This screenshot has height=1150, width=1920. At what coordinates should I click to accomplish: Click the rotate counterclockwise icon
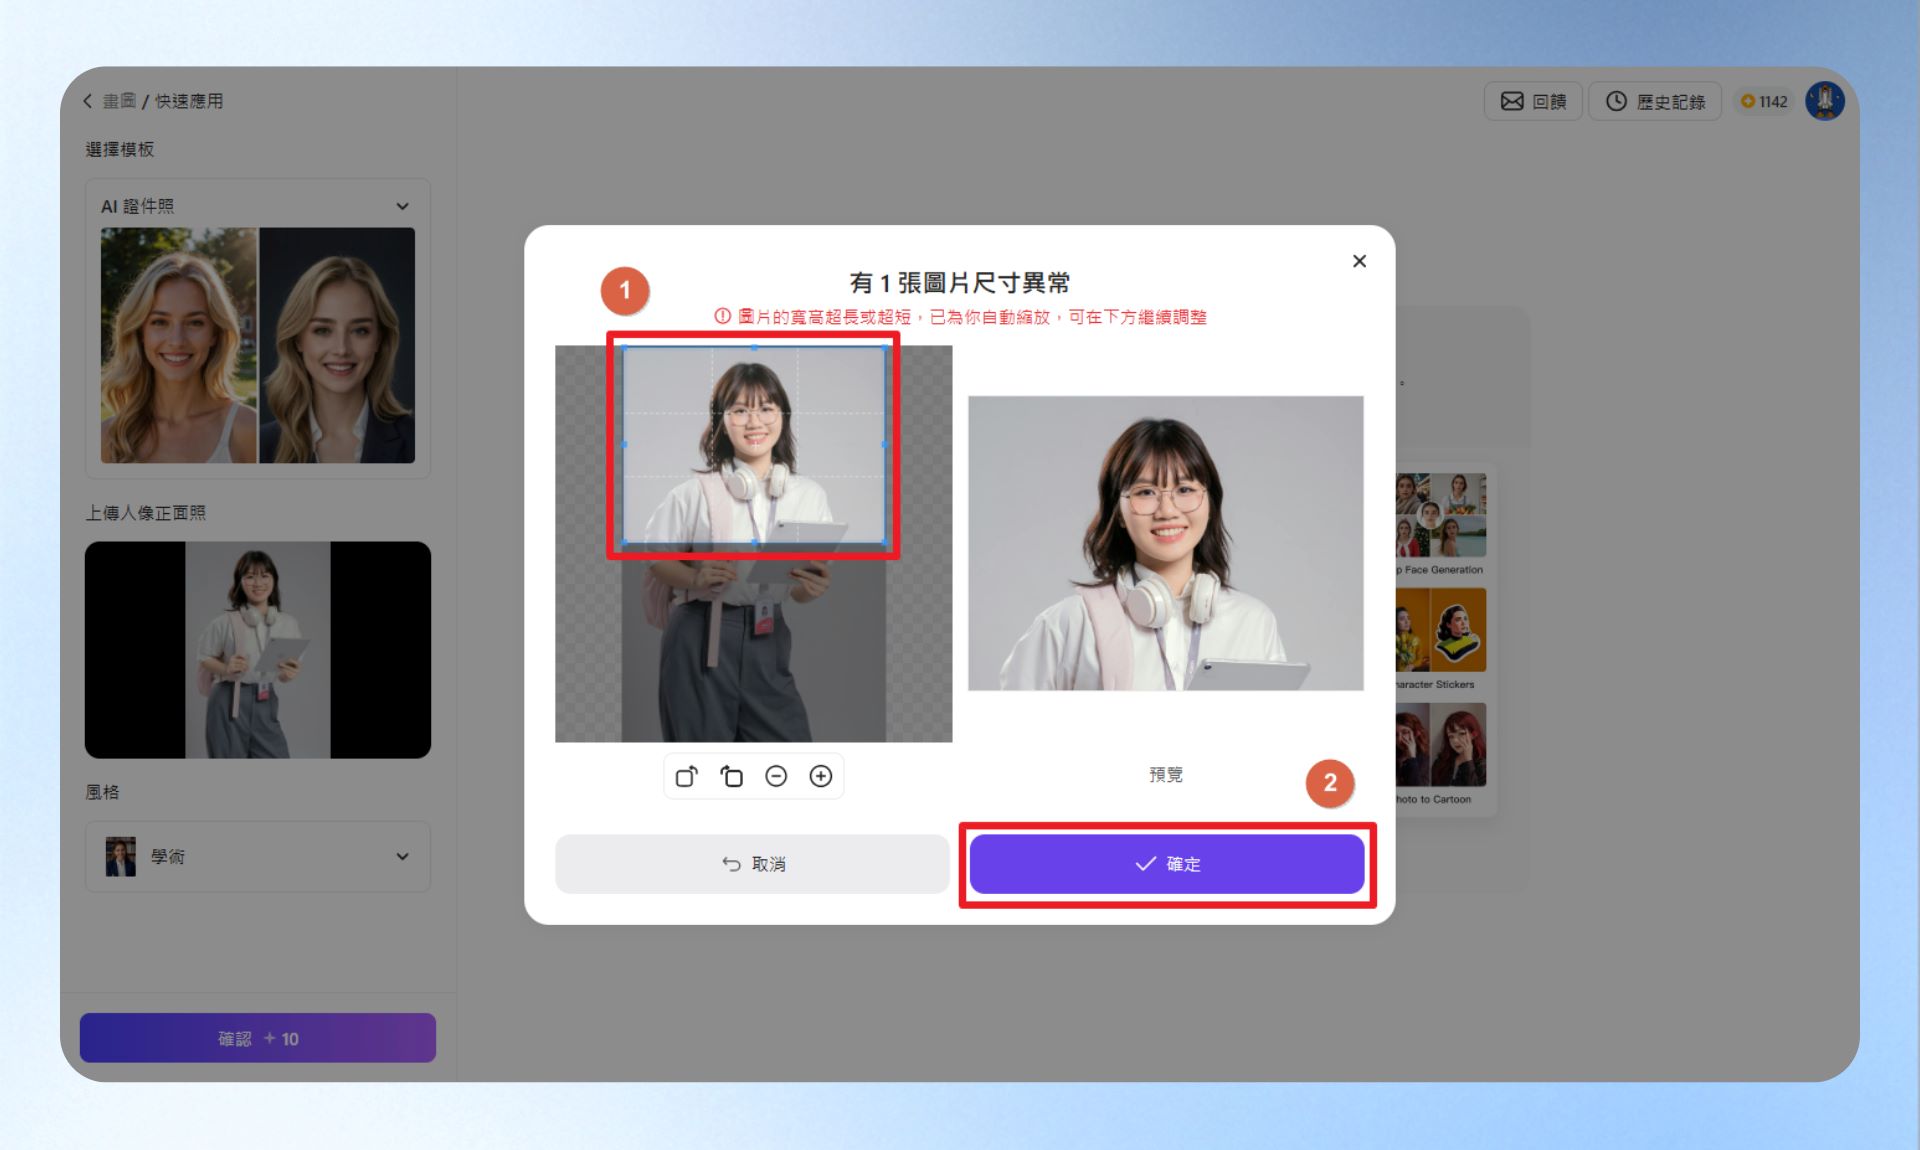point(731,776)
